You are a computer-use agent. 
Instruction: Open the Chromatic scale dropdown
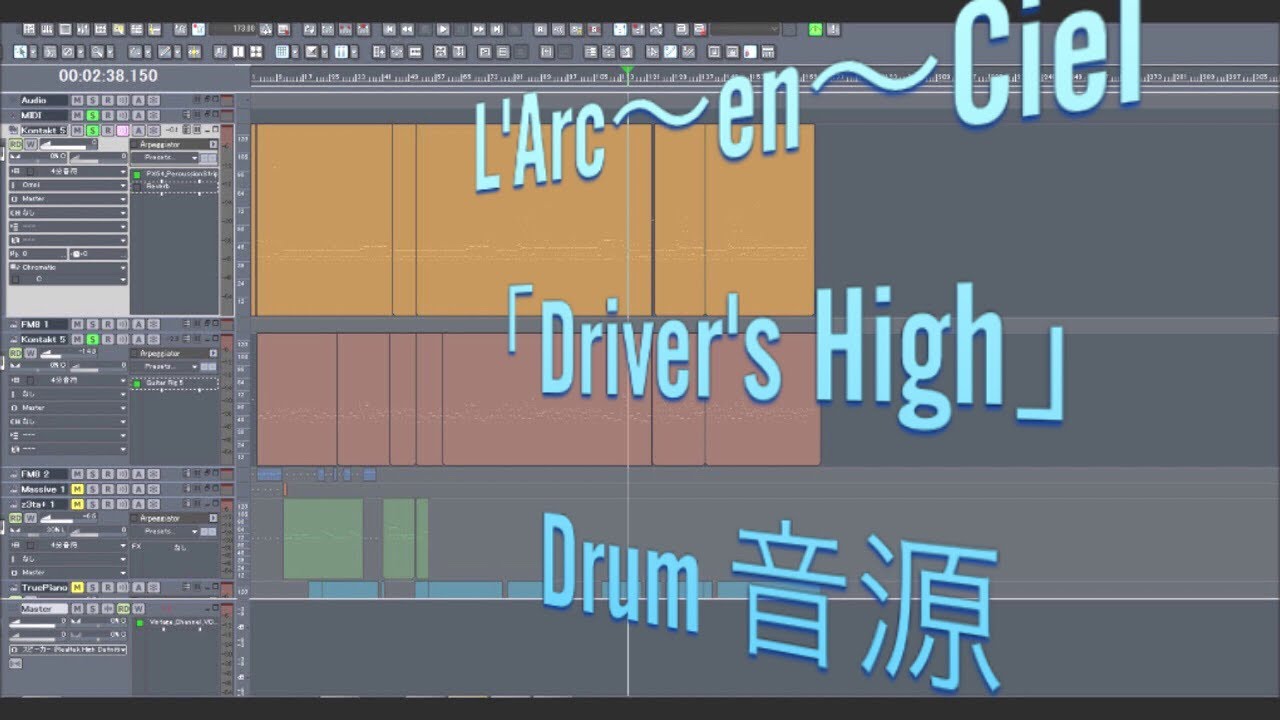[69, 267]
